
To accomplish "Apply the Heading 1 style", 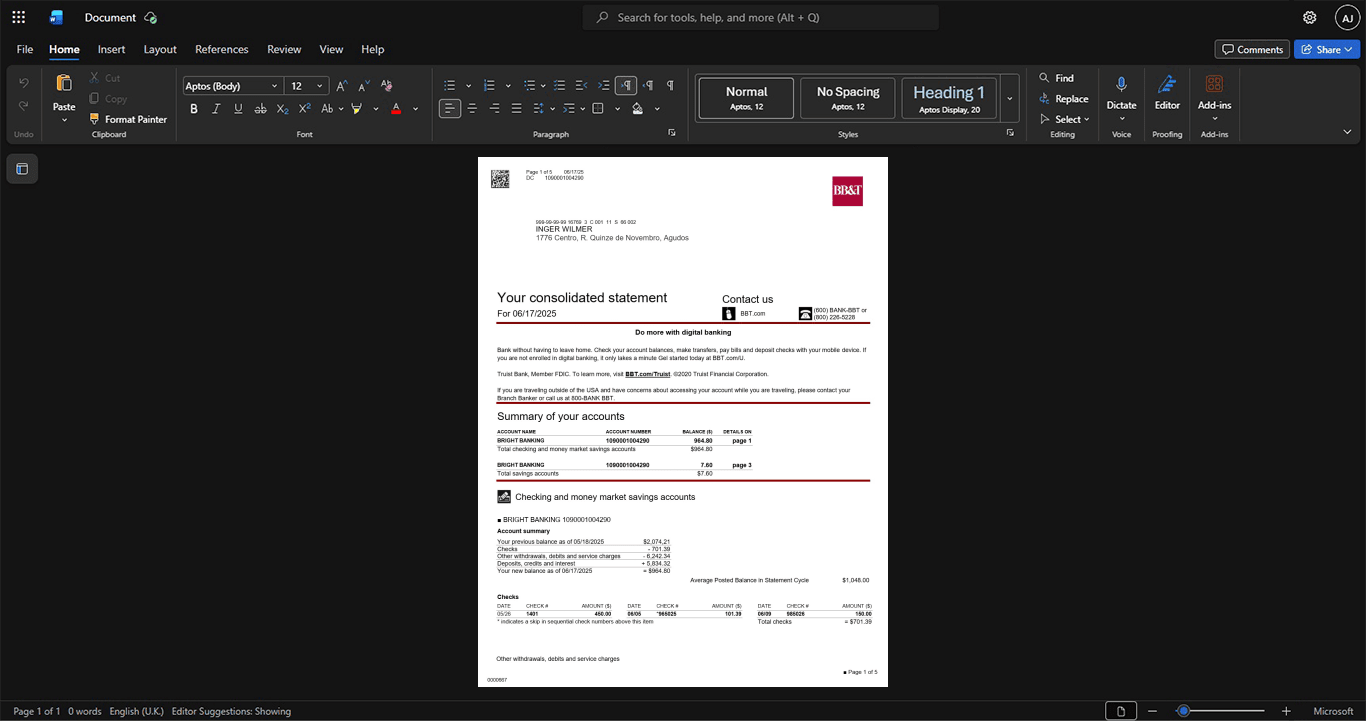I will pyautogui.click(x=949, y=98).
